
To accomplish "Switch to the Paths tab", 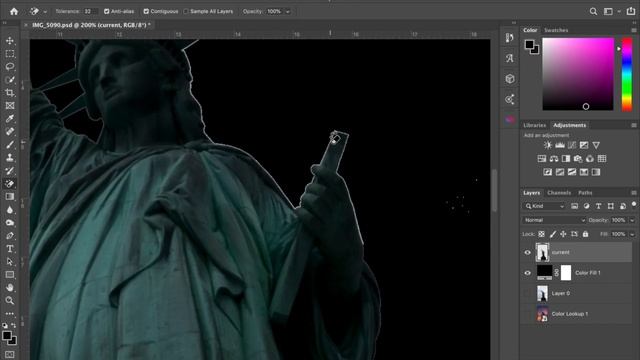I will [585, 193].
